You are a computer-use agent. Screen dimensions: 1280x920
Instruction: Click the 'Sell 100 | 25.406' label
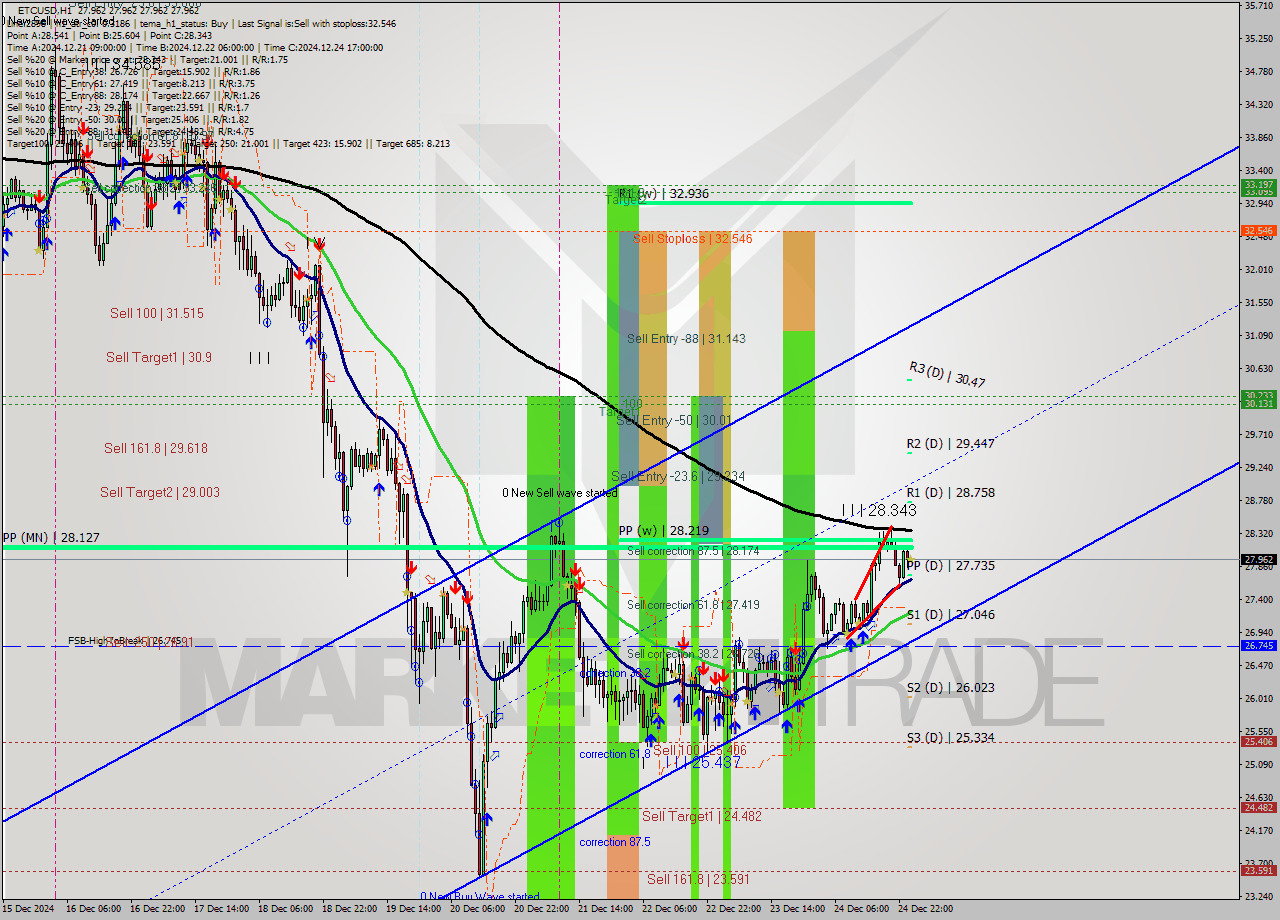pos(700,750)
